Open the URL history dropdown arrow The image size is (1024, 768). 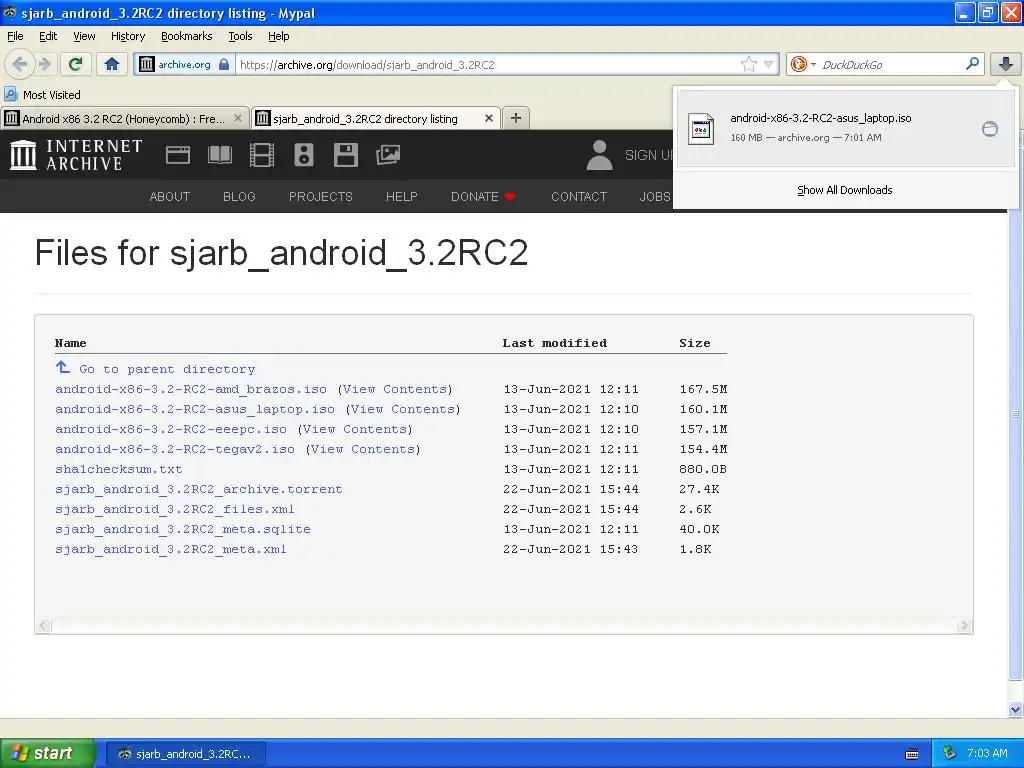pos(769,64)
